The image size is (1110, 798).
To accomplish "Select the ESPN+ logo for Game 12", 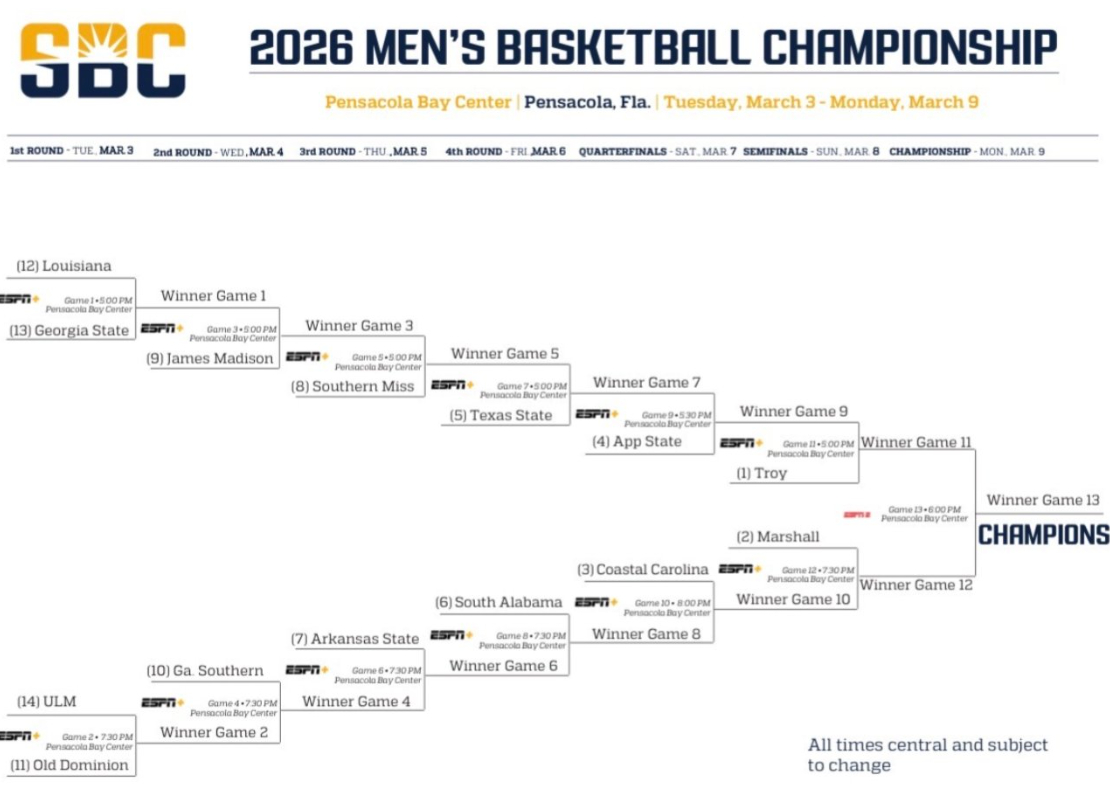I will 740,569.
